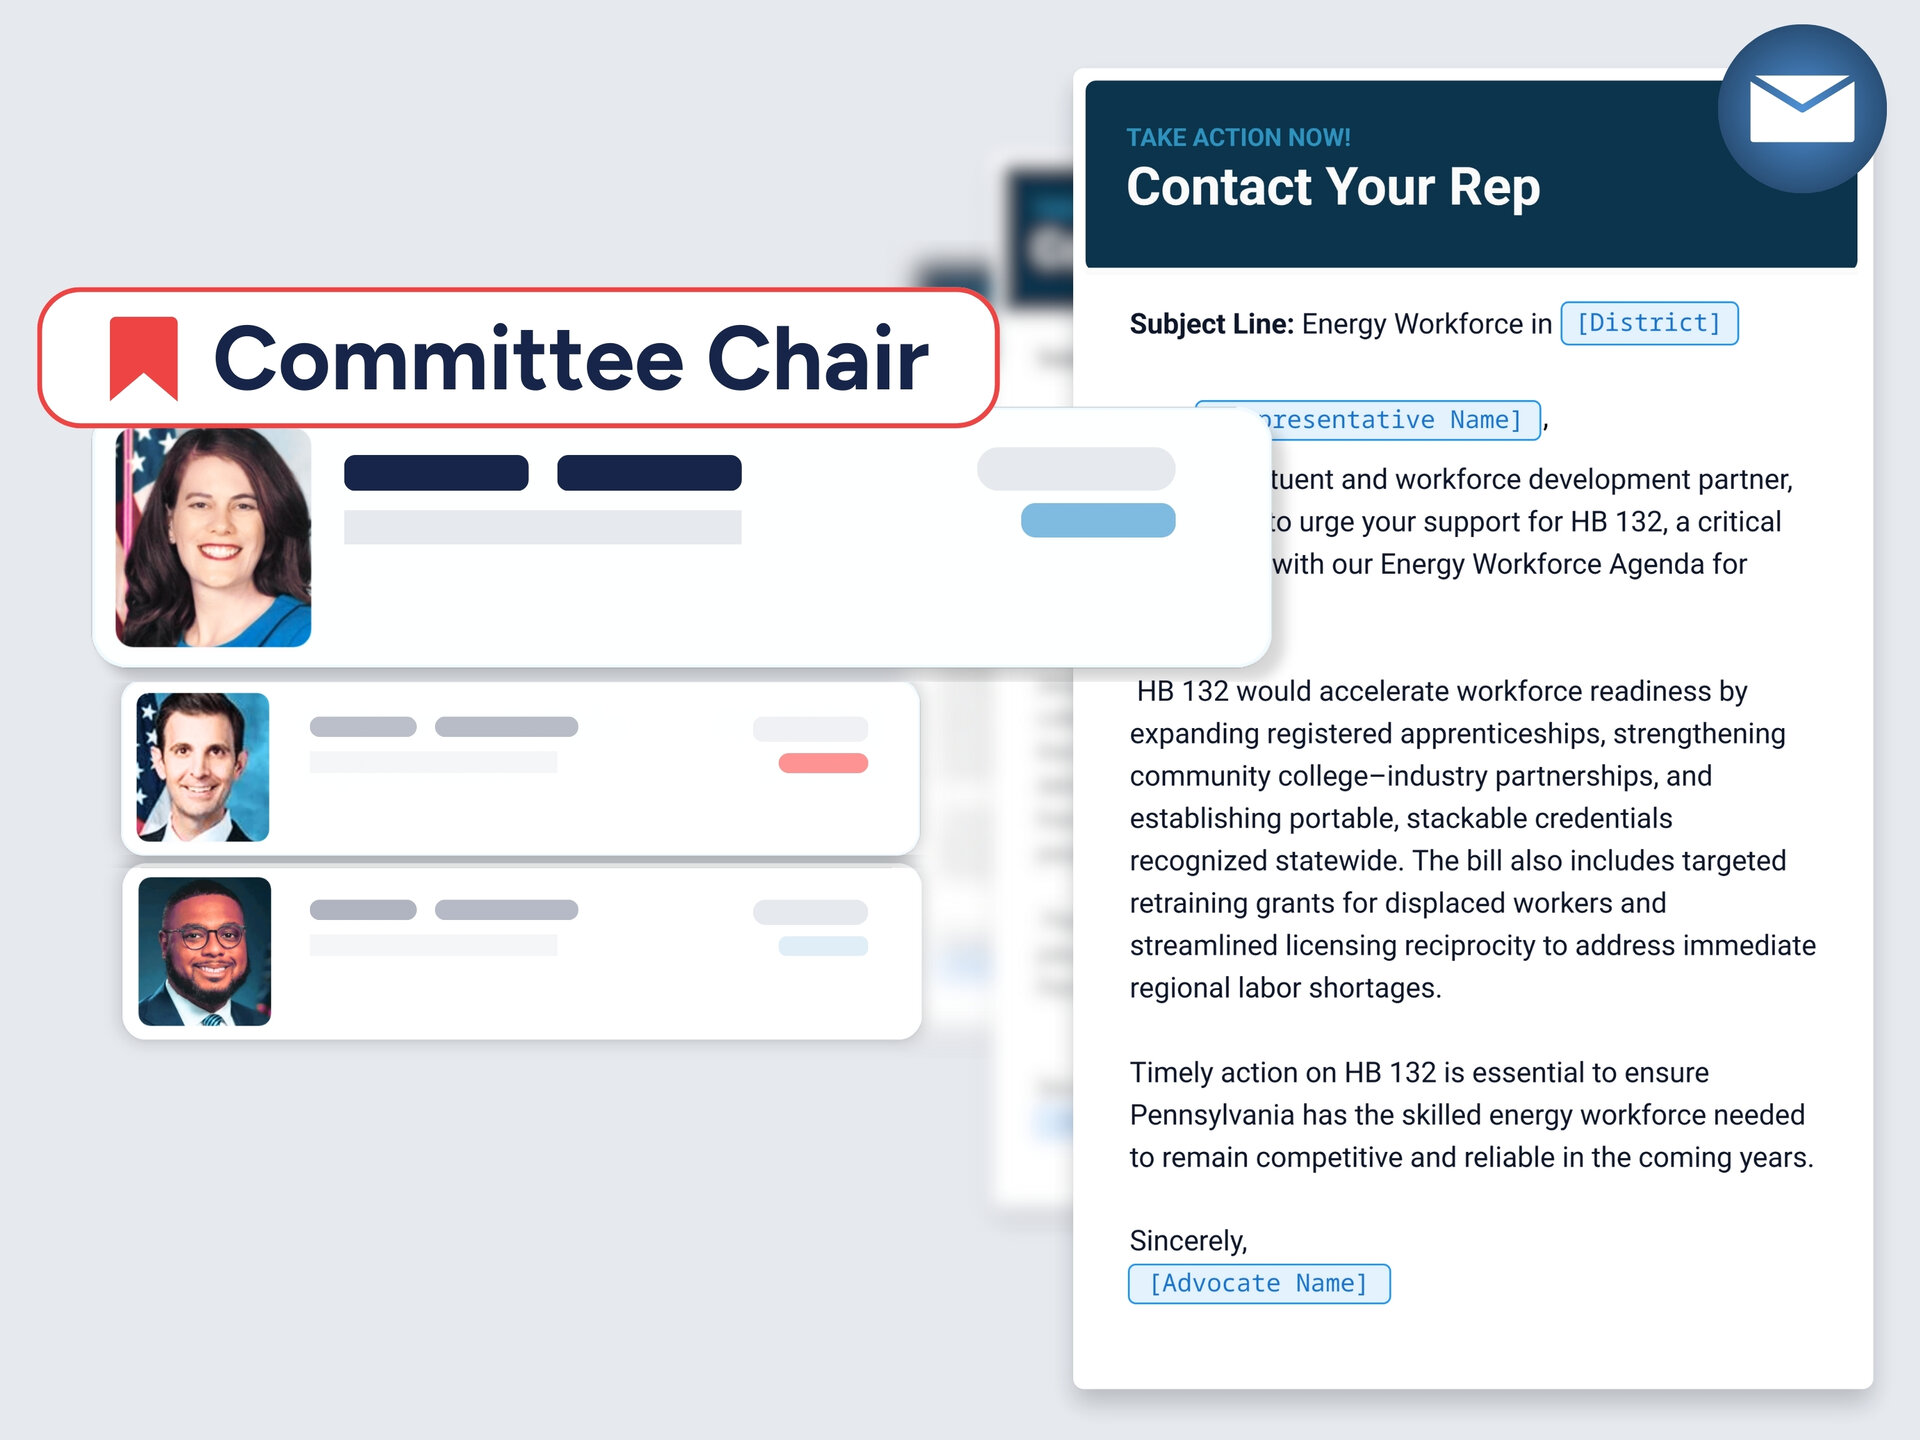This screenshot has height=1440, width=1920.
Task: Click the smiling woman's profile photo
Action: 213,537
